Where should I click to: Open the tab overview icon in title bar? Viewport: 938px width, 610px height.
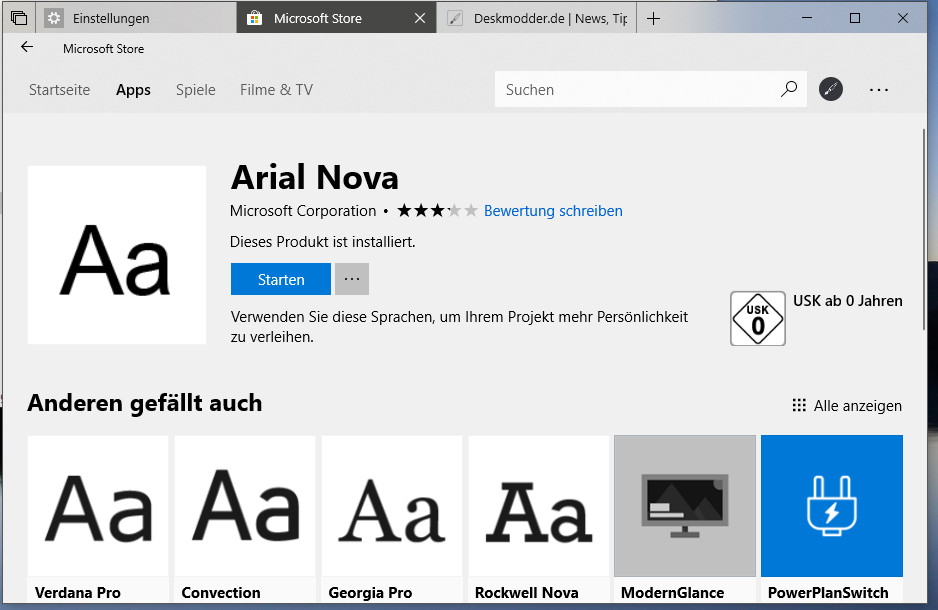pos(18,18)
